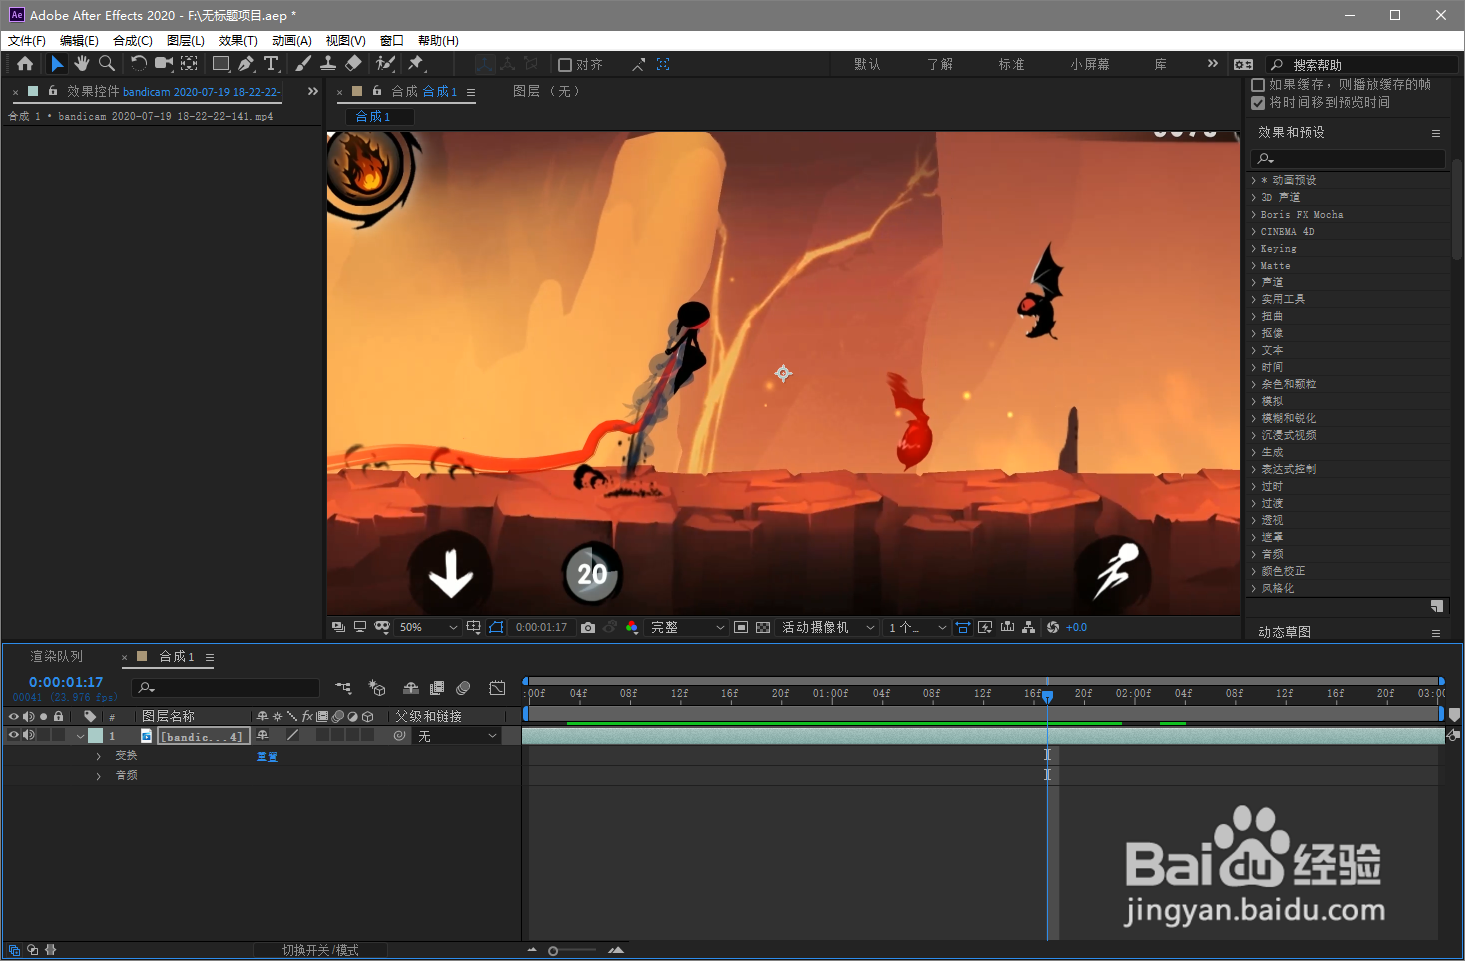Screen dimensions: 1465x961
Task: Show more workspaces with double chevron
Action: [x=1213, y=64]
